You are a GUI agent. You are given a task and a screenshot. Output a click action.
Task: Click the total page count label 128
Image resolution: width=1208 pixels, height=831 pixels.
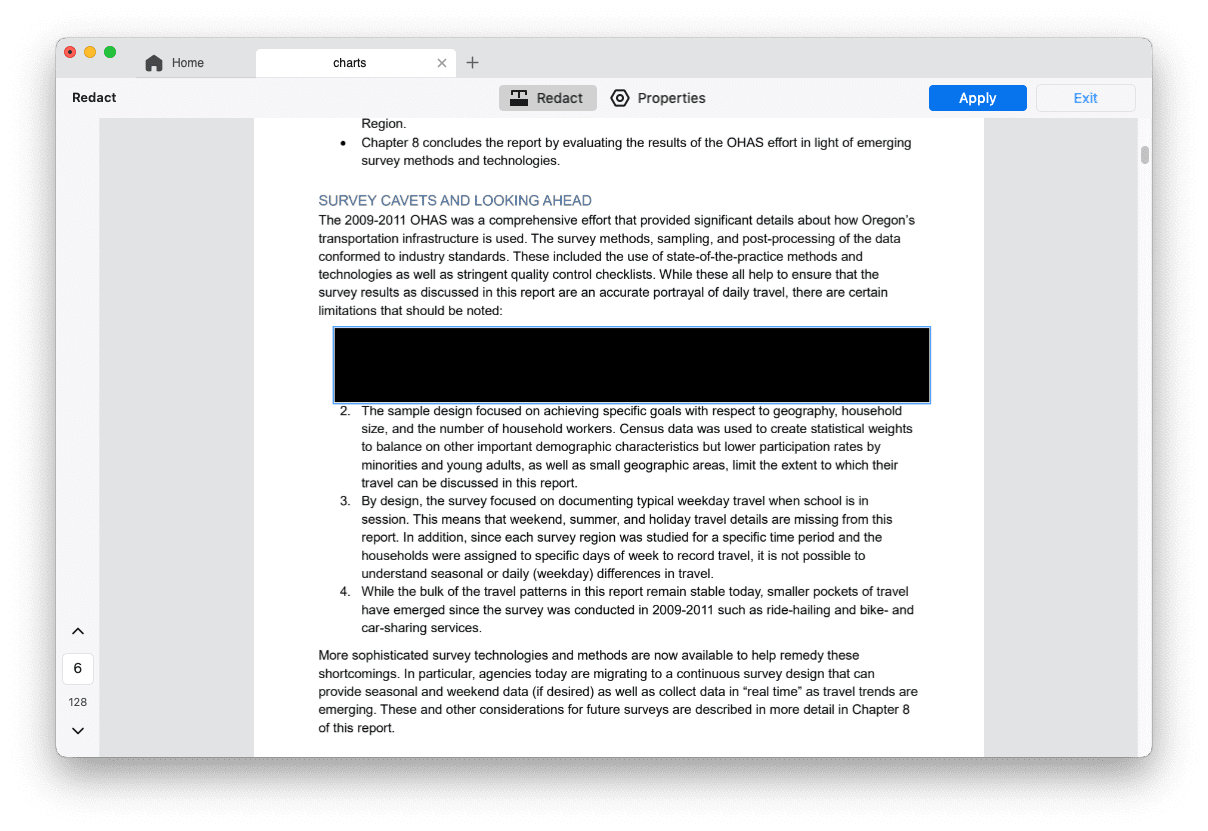(x=77, y=701)
